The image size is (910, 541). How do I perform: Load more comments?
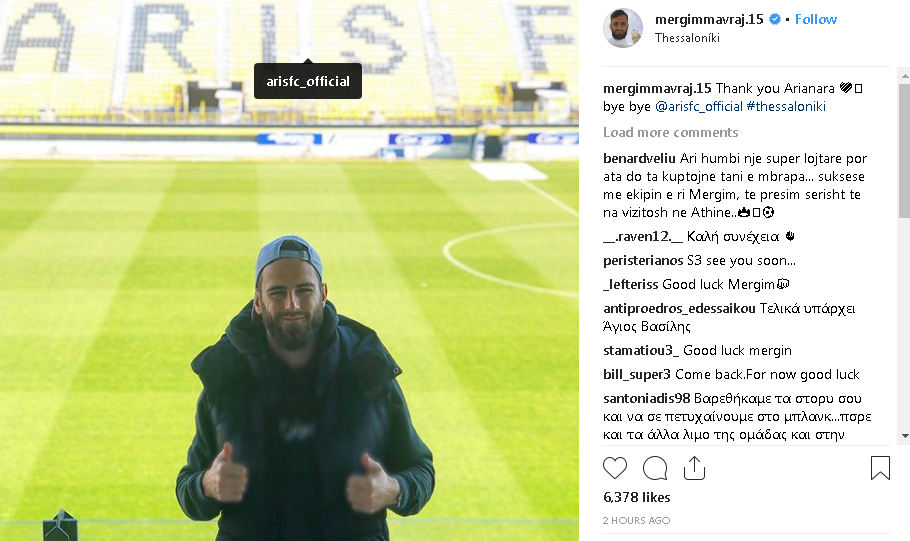coord(670,132)
